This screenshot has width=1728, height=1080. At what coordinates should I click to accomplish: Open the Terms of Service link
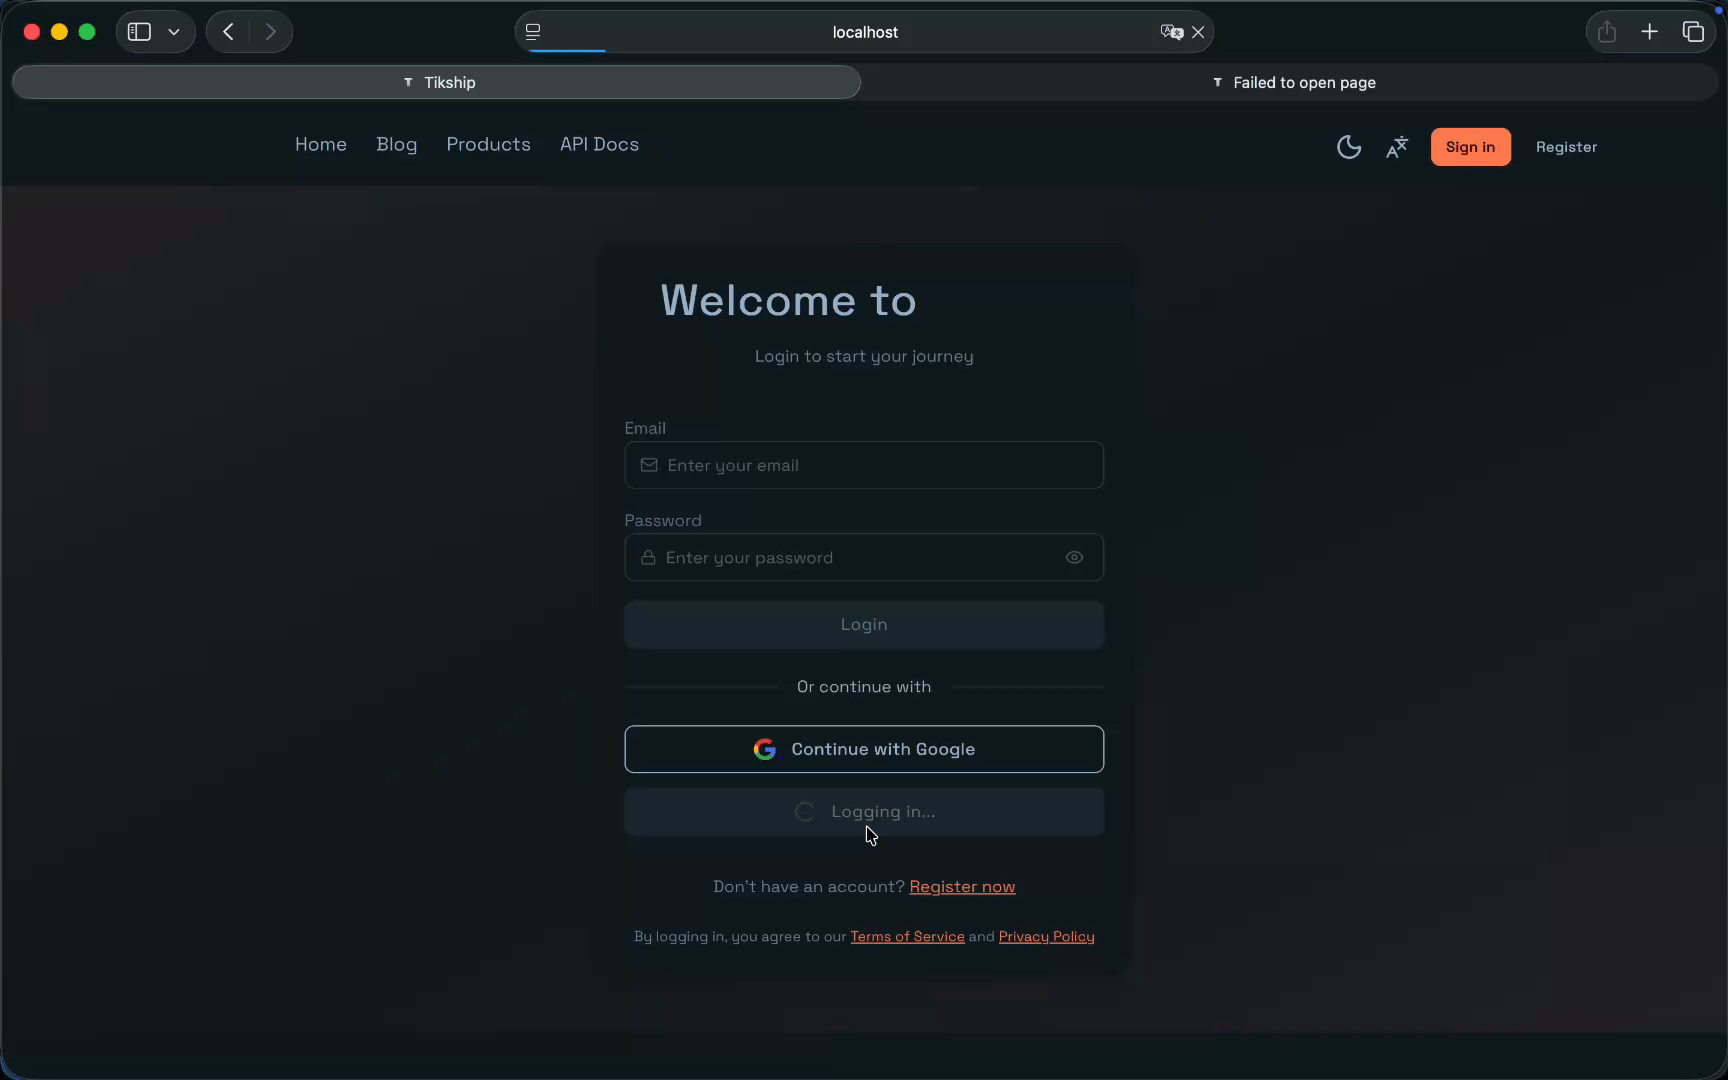pos(907,937)
